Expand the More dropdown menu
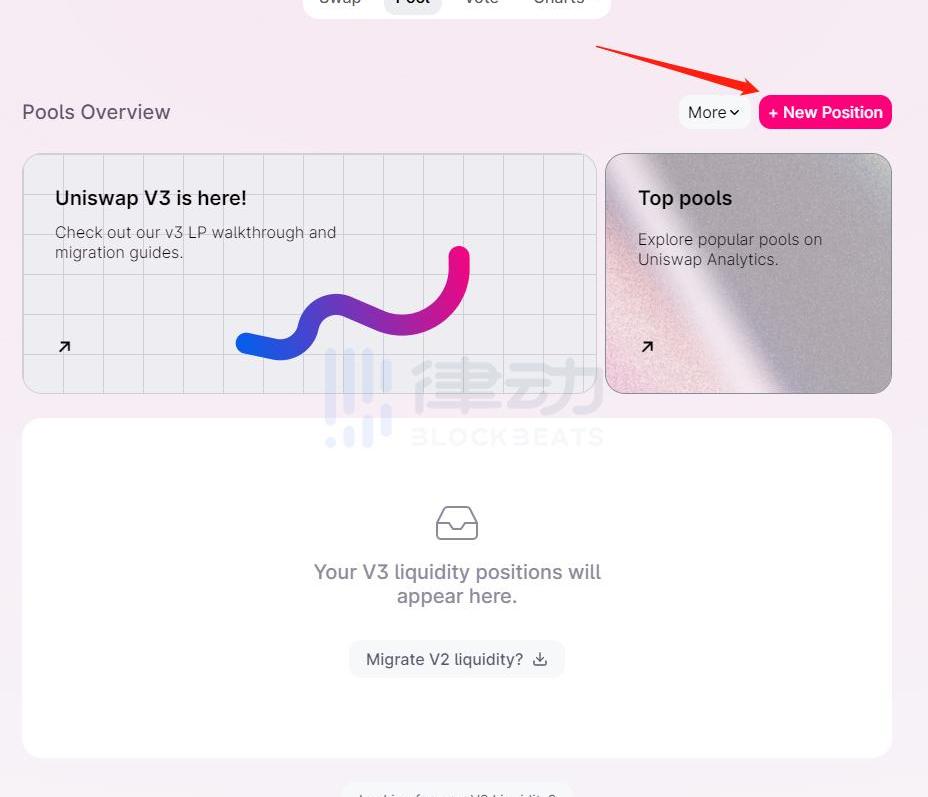This screenshot has width=928, height=797. 714,112
